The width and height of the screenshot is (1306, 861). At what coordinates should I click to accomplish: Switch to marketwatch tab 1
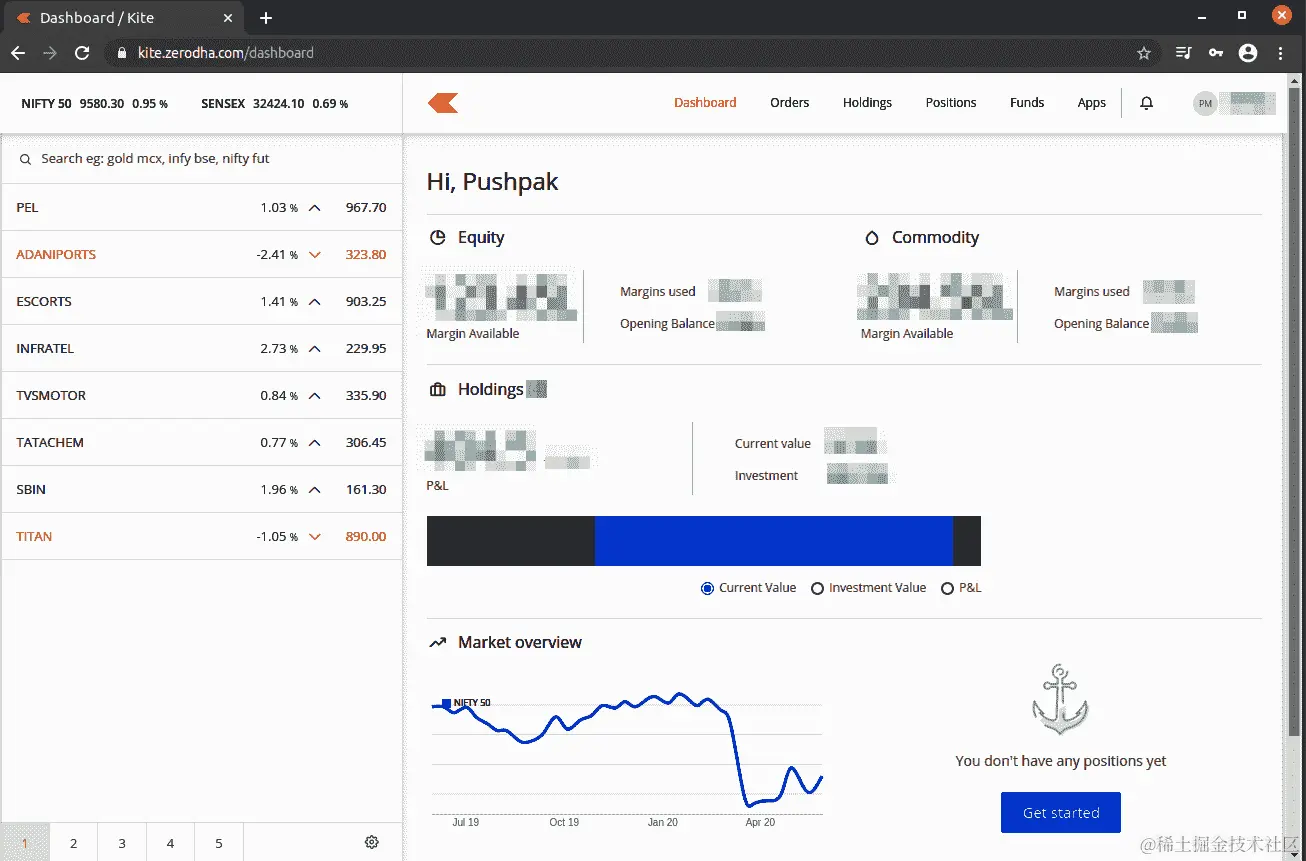pos(25,842)
